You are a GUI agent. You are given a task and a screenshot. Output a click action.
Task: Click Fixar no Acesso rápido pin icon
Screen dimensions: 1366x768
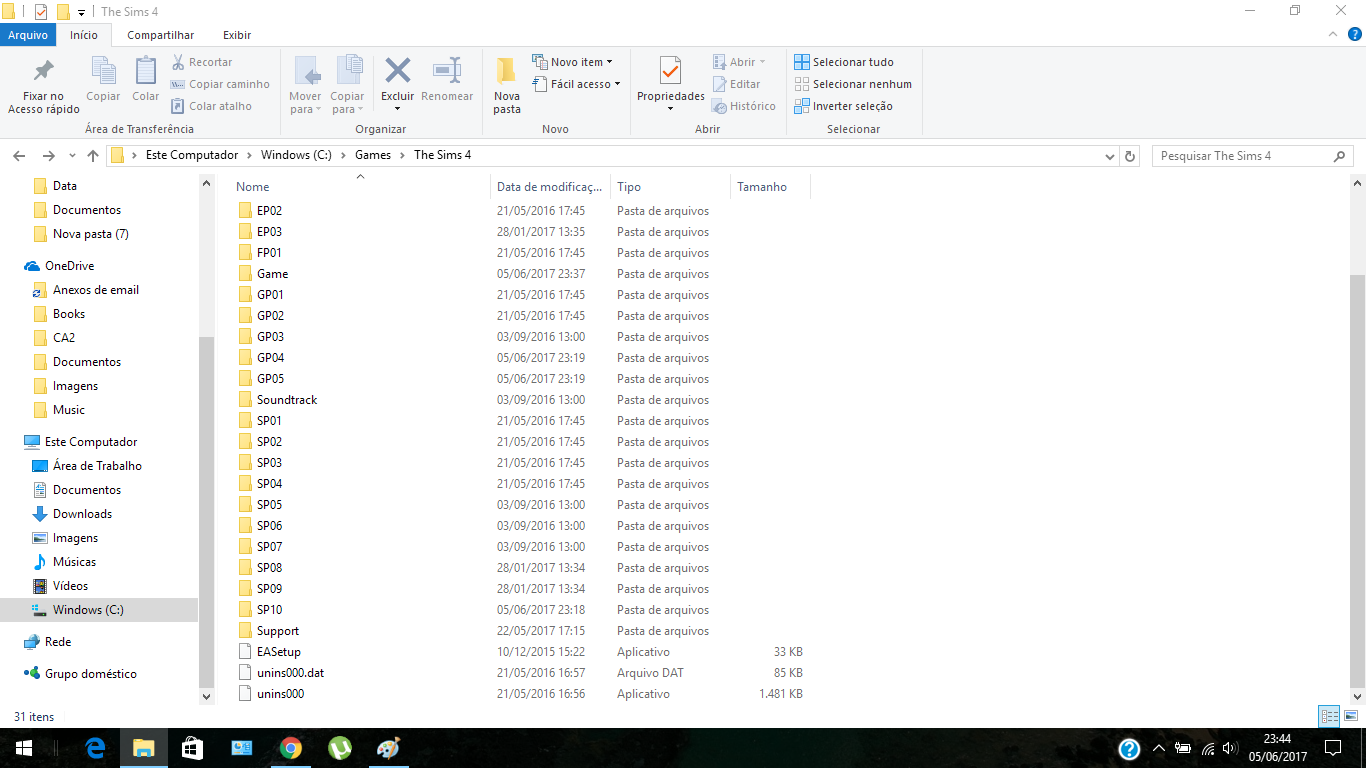(x=44, y=71)
